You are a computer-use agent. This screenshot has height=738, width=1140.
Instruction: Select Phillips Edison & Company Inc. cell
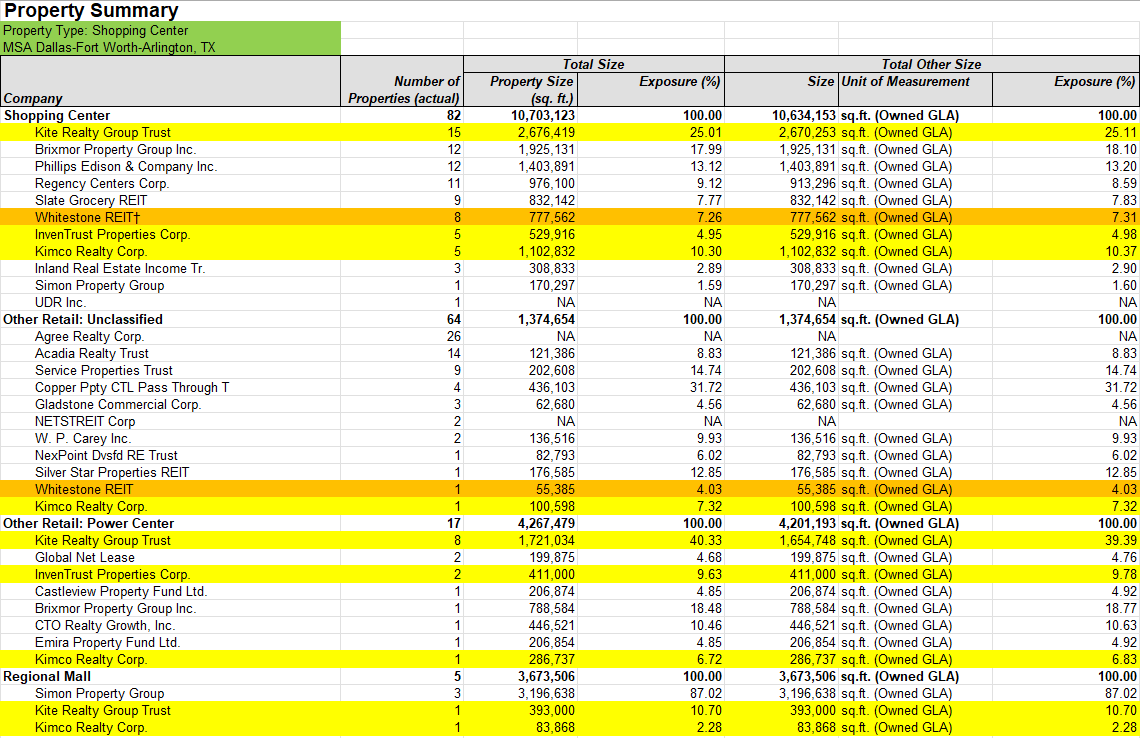click(x=126, y=167)
